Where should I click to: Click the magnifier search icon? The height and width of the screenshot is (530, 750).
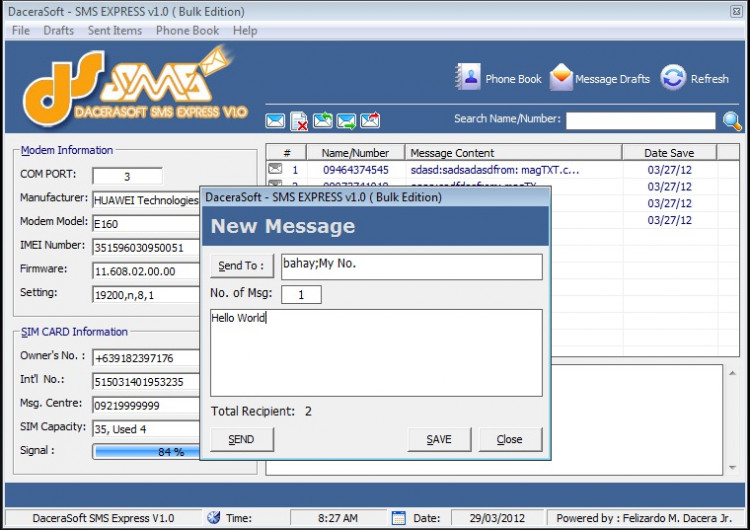(733, 121)
